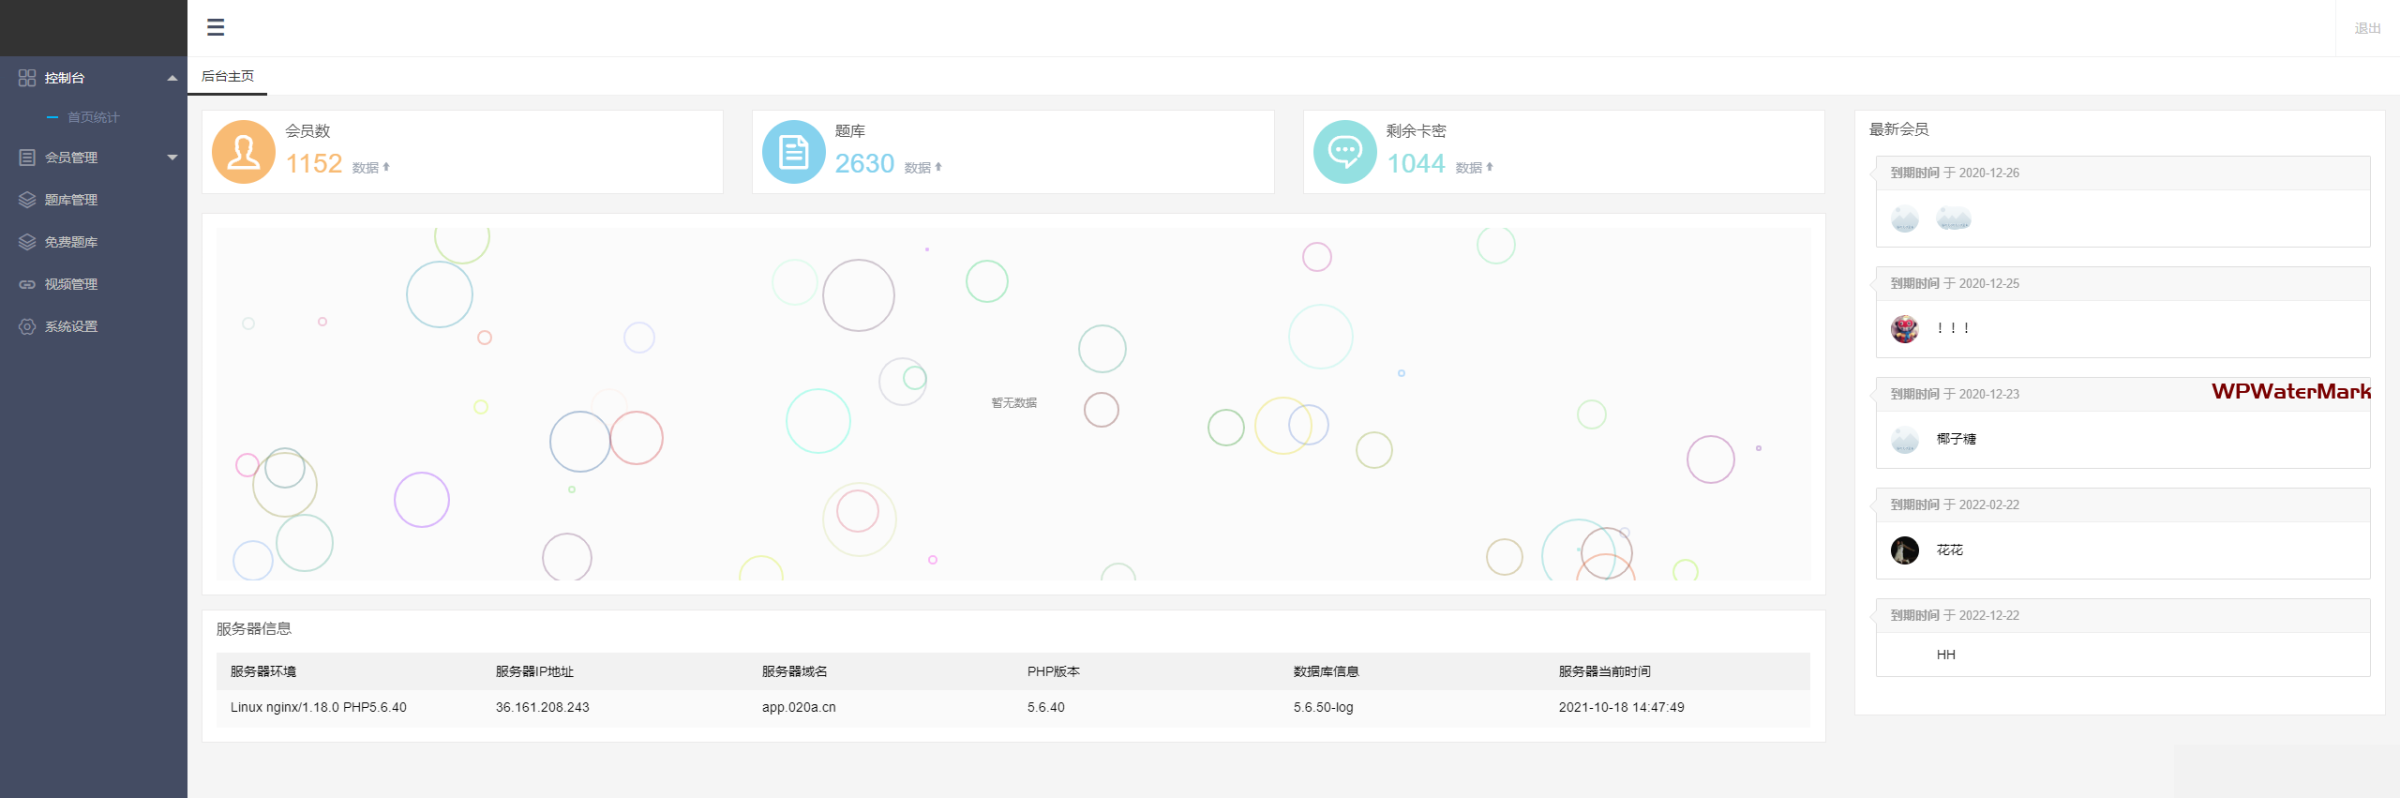
Task: Click the 系统设置 gear icon
Action: click(x=27, y=327)
